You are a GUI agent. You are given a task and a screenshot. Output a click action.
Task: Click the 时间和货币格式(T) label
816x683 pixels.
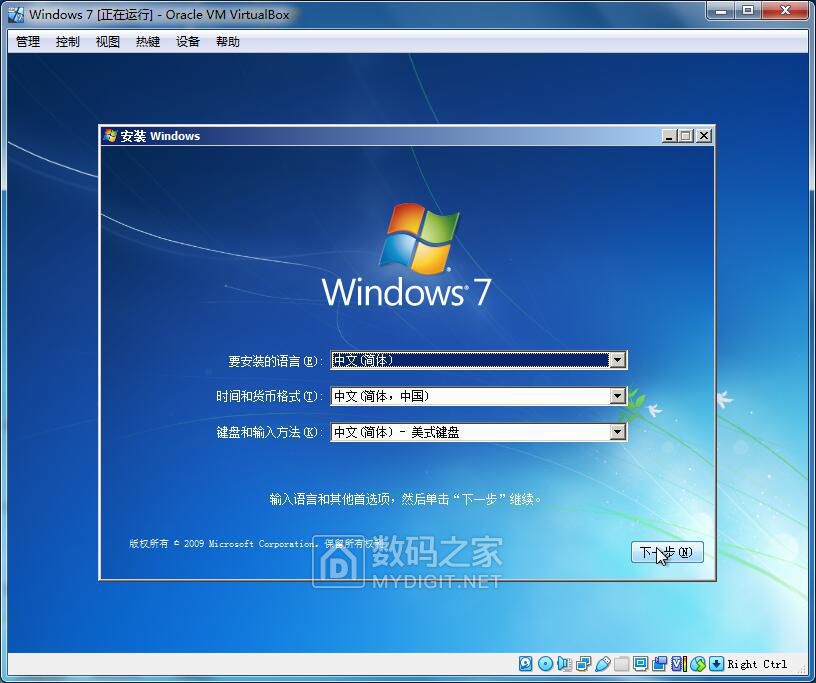pyautogui.click(x=269, y=397)
